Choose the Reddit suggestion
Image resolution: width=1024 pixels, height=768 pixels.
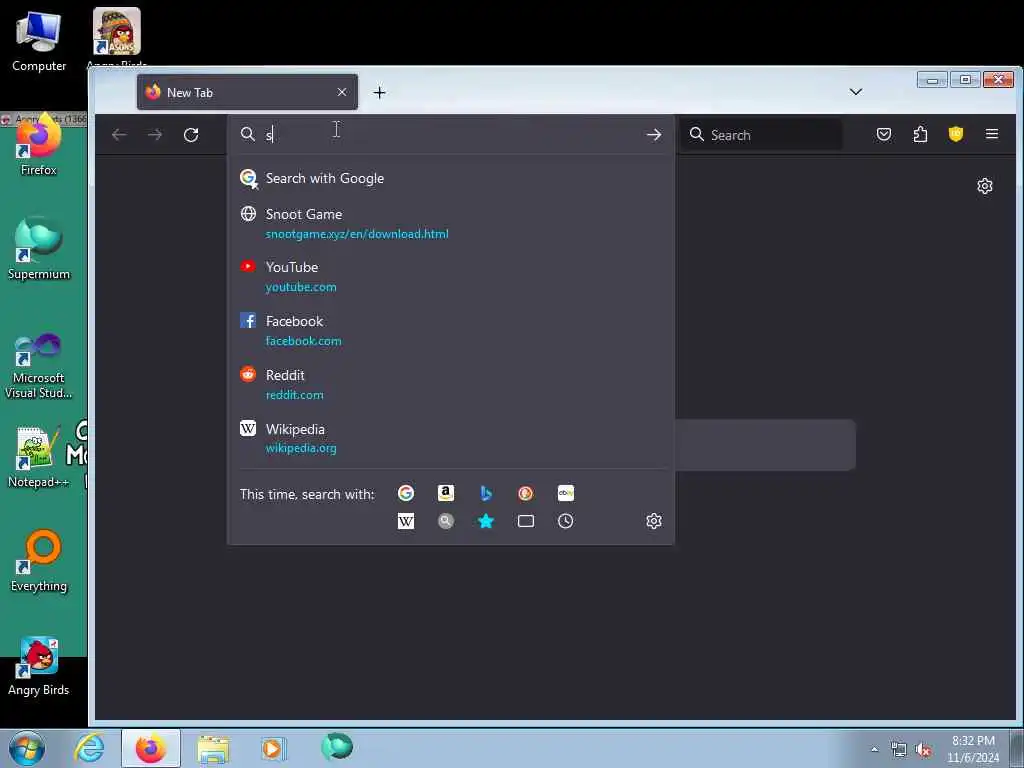pos(451,385)
